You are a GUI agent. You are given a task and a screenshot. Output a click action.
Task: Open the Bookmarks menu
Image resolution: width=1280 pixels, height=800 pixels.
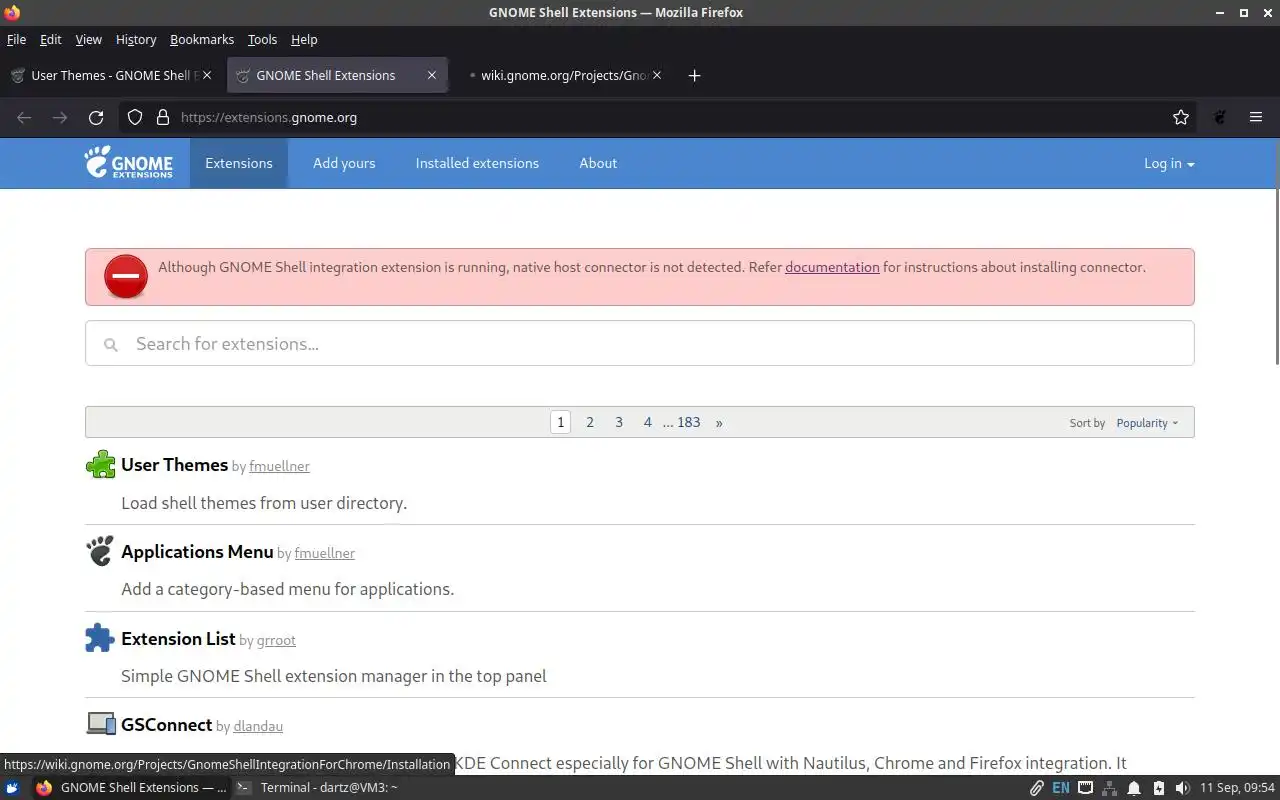pos(202,39)
